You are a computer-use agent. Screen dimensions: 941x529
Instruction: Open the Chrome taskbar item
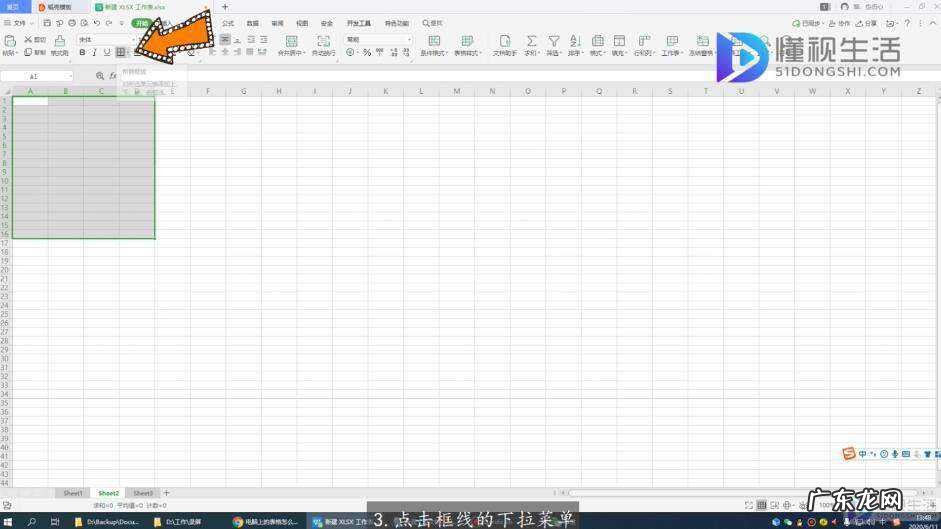[x=266, y=521]
